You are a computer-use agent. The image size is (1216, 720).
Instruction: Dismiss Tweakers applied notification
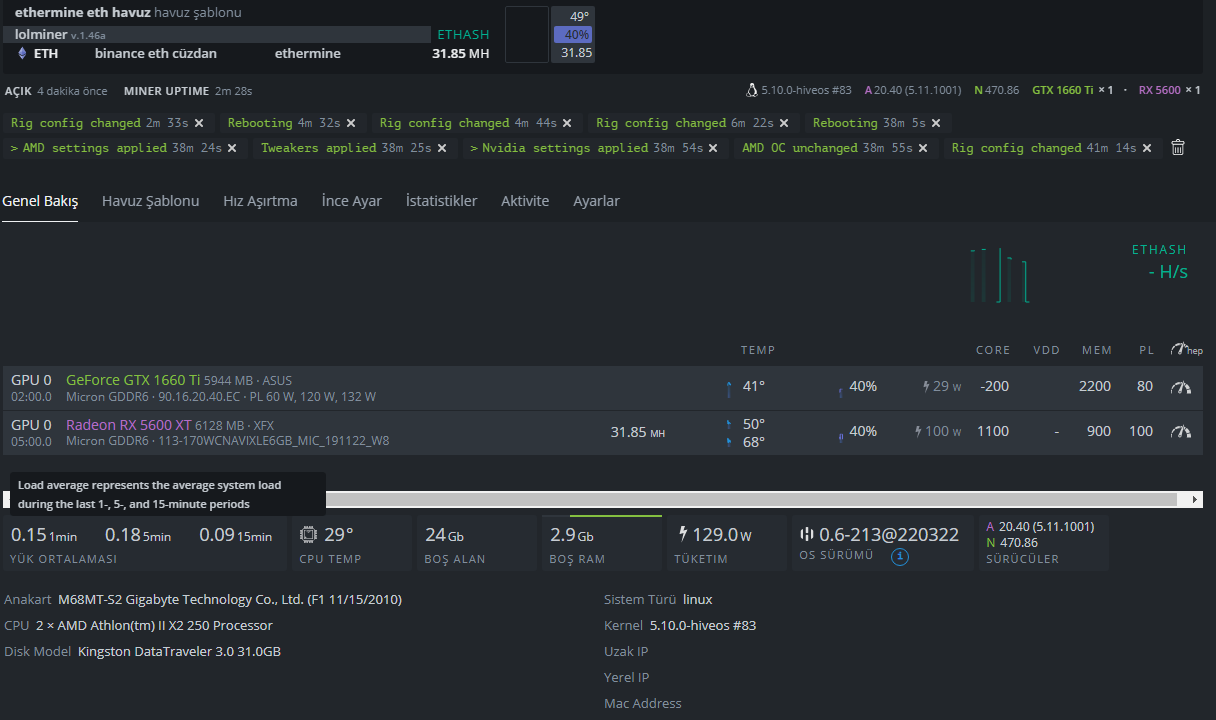441,148
